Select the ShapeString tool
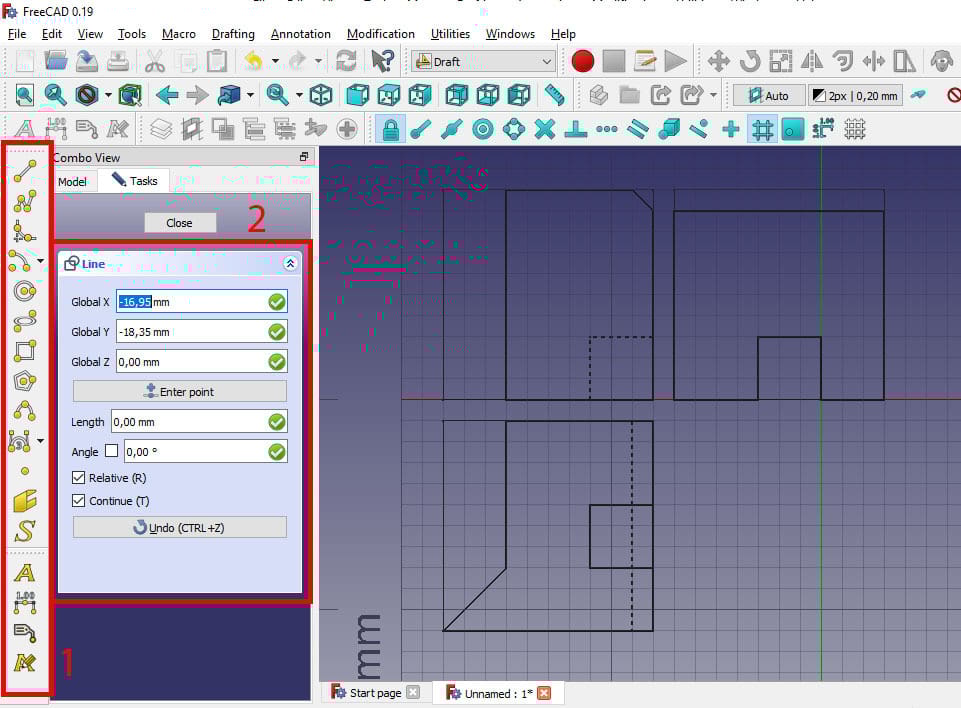This screenshot has width=961, height=708. [x=25, y=531]
